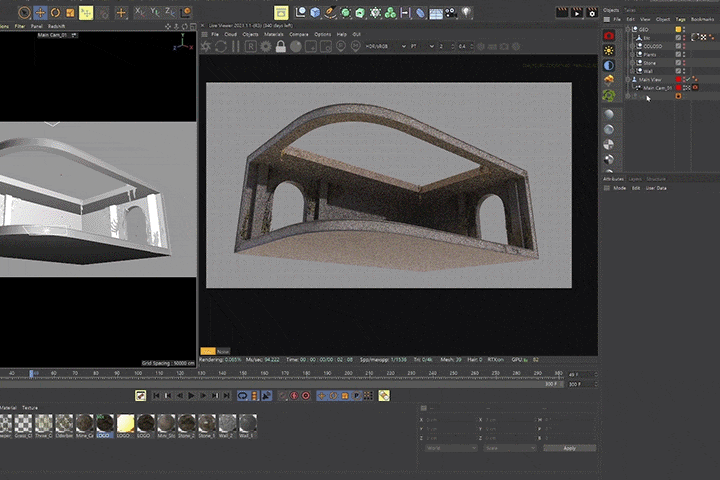Click the Octane sun light icon

(609, 50)
